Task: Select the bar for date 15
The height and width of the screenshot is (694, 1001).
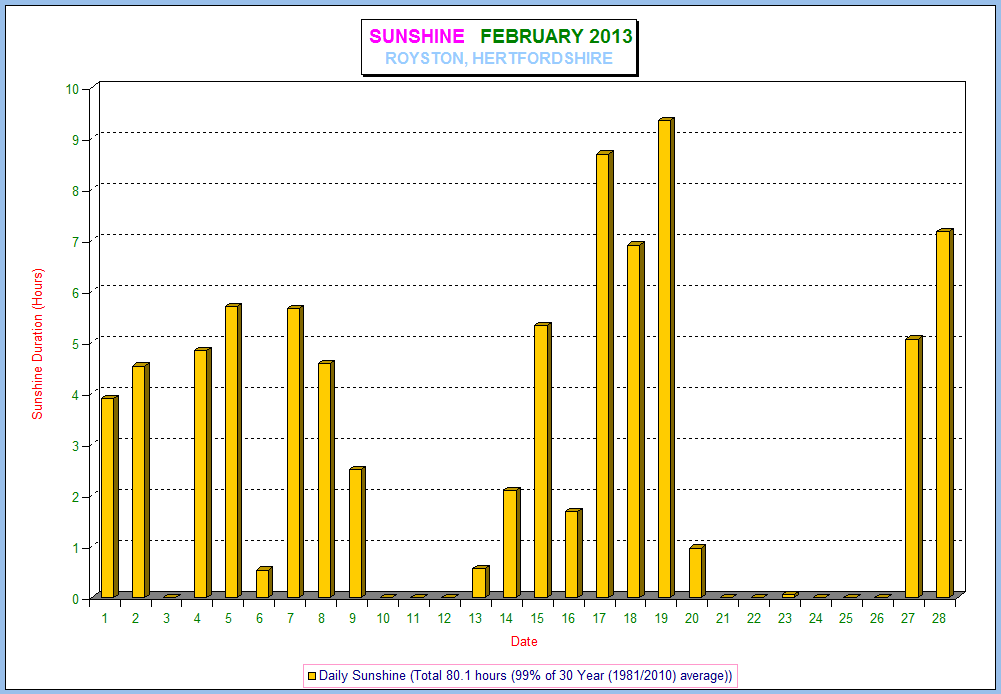Action: 543,460
